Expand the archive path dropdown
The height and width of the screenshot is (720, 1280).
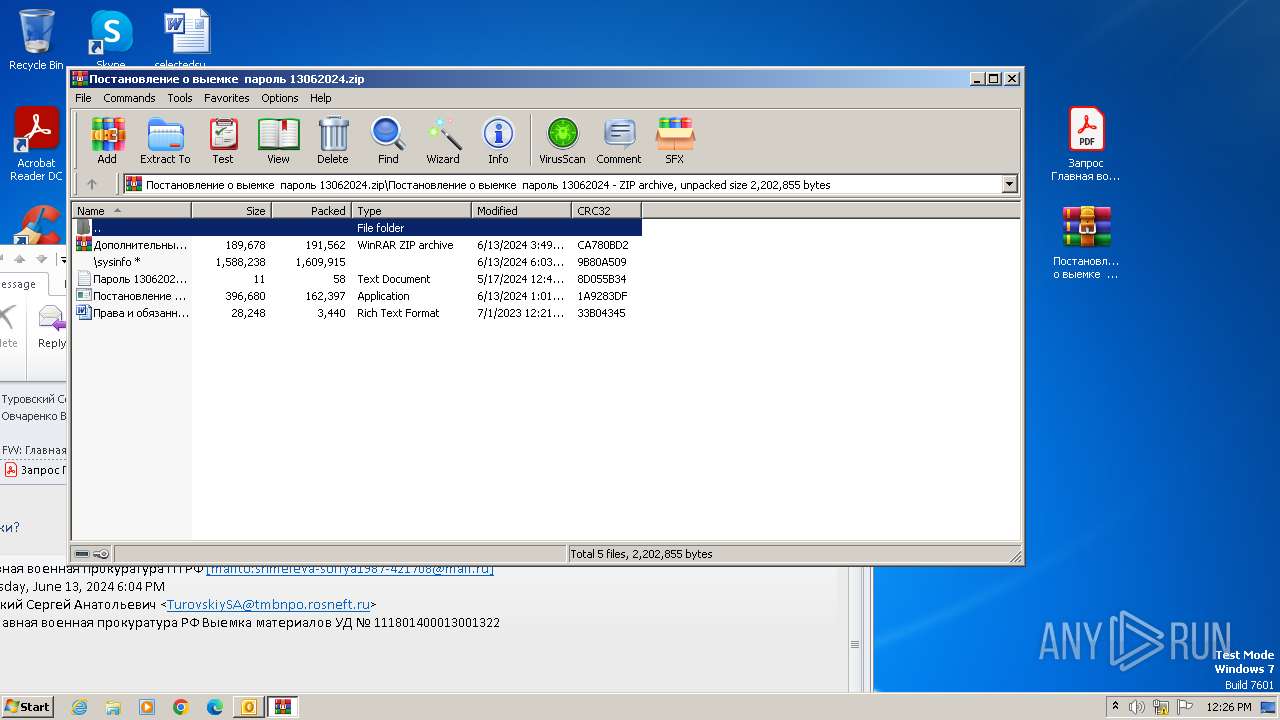[1009, 184]
